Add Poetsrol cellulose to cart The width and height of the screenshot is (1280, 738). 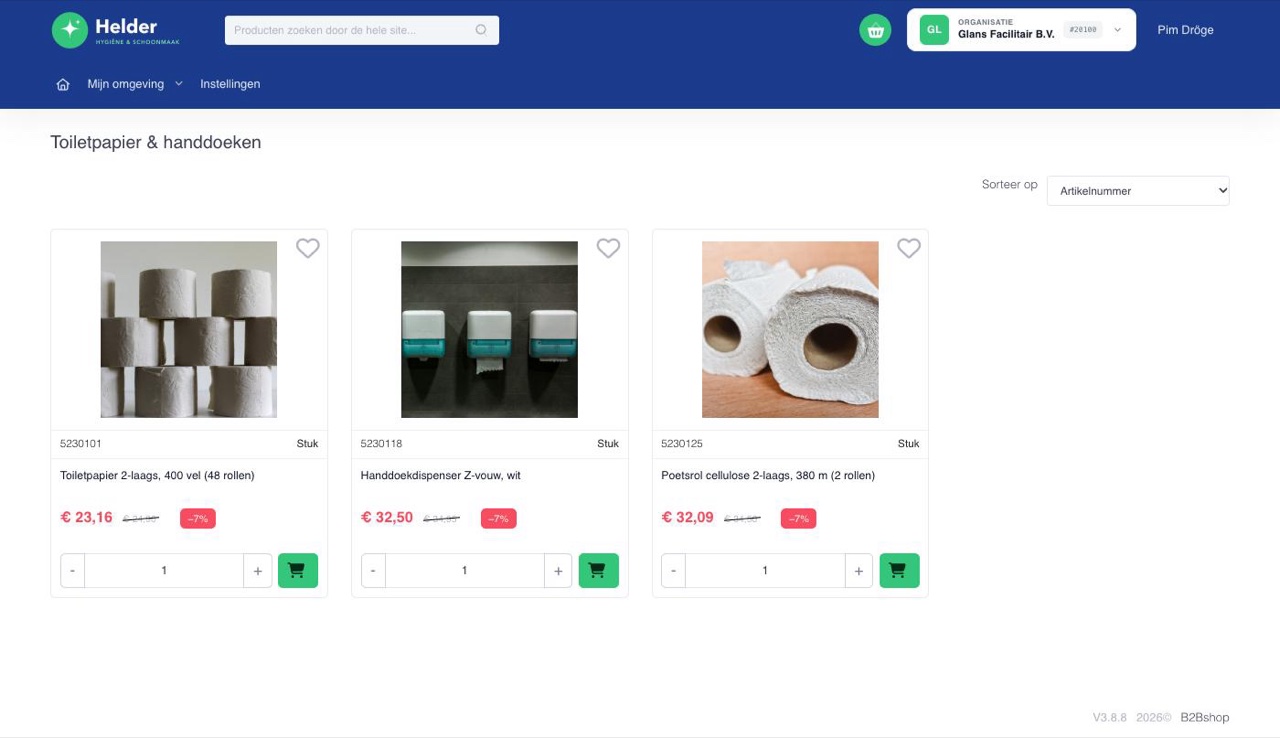[x=899, y=570]
